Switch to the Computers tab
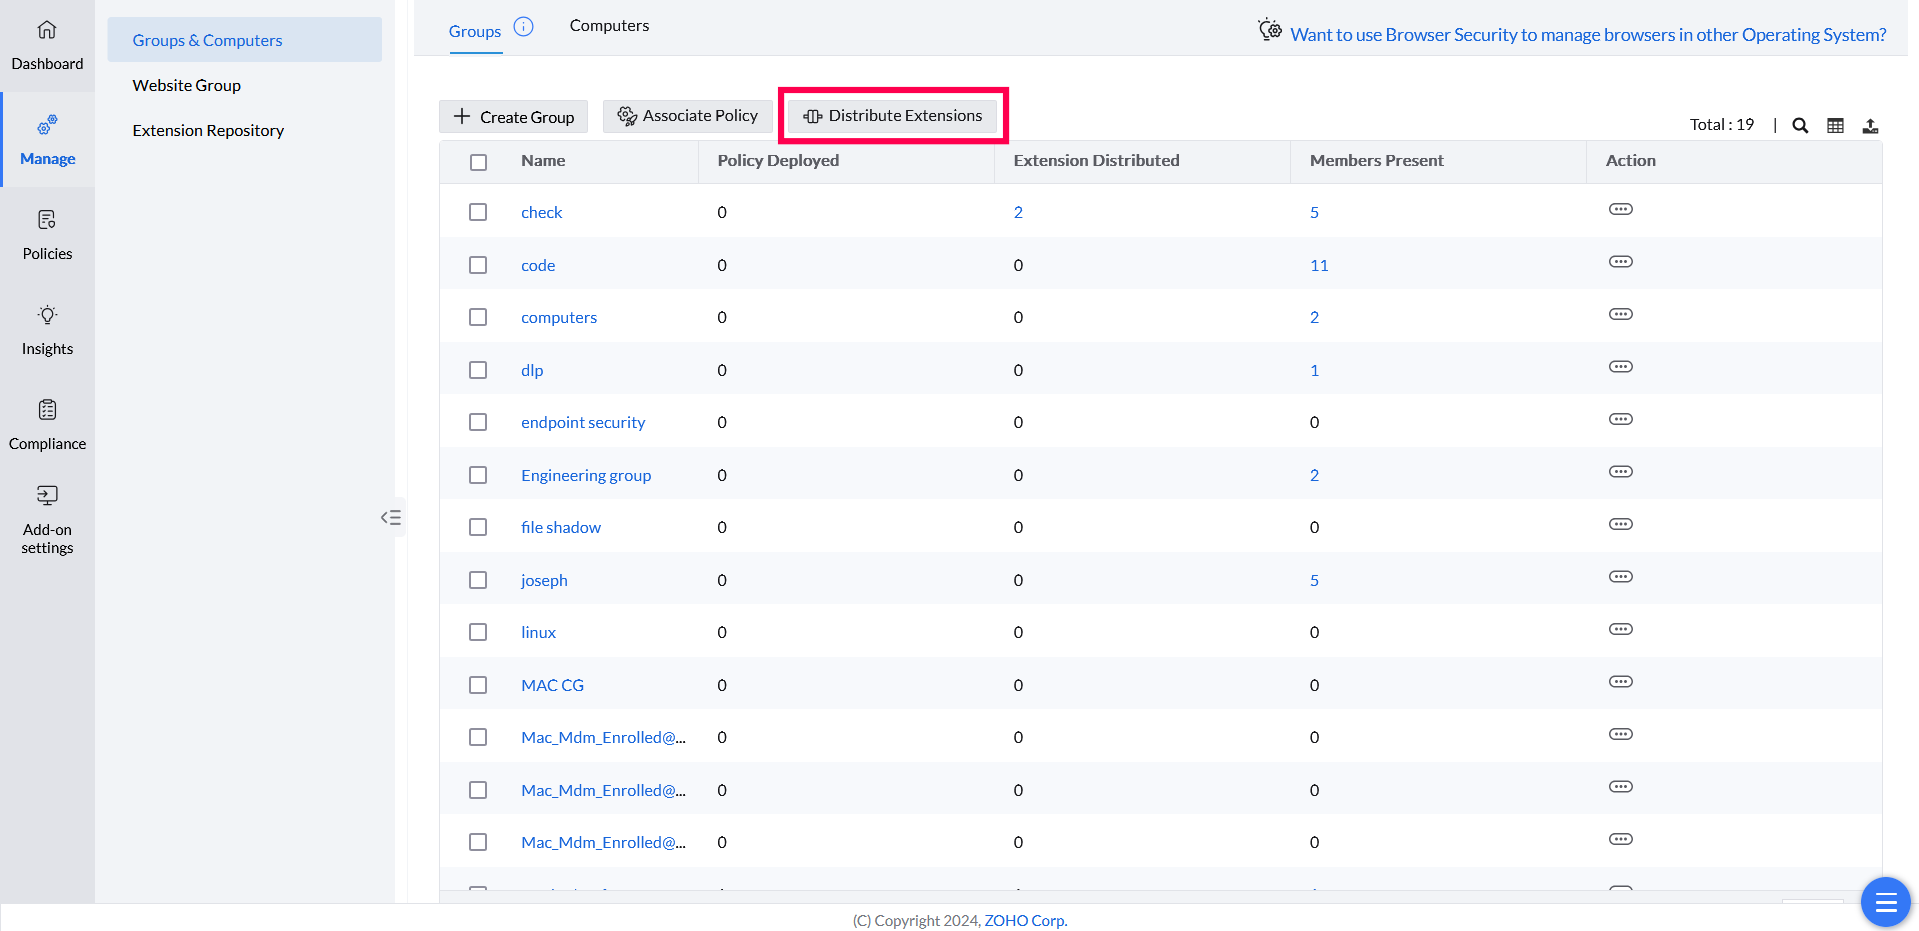This screenshot has height=931, width=1919. click(609, 26)
